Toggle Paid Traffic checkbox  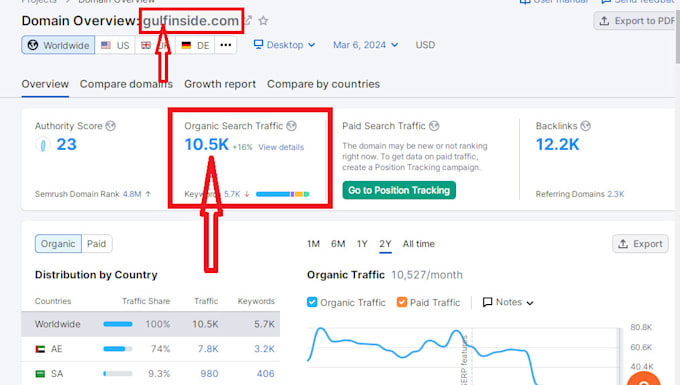tap(402, 302)
